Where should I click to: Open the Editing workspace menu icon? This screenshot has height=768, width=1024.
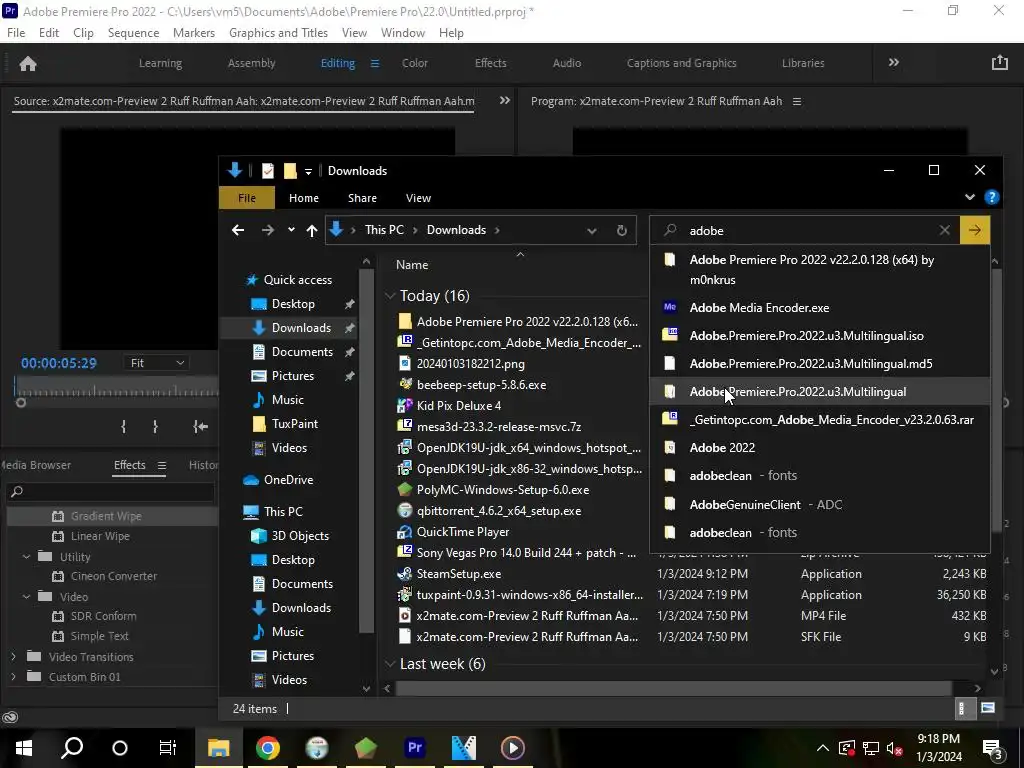tap(375, 63)
